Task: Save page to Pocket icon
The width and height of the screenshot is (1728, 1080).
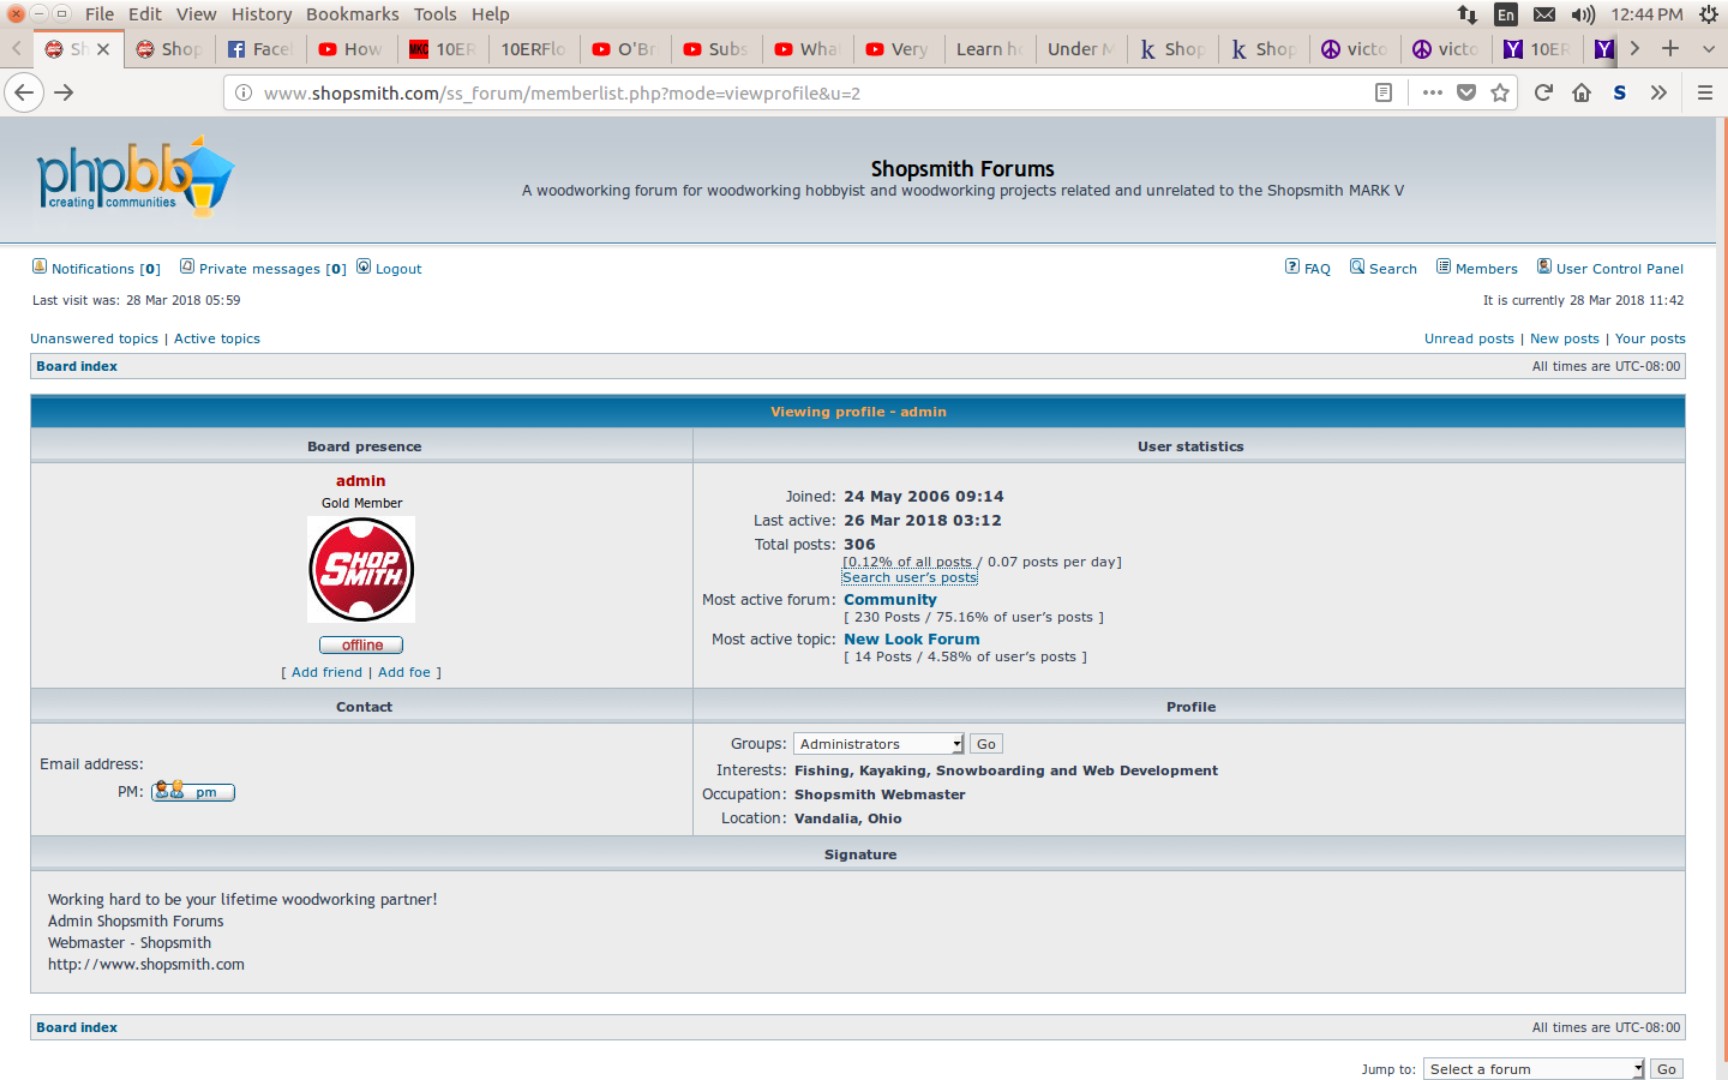Action: pyautogui.click(x=1466, y=93)
